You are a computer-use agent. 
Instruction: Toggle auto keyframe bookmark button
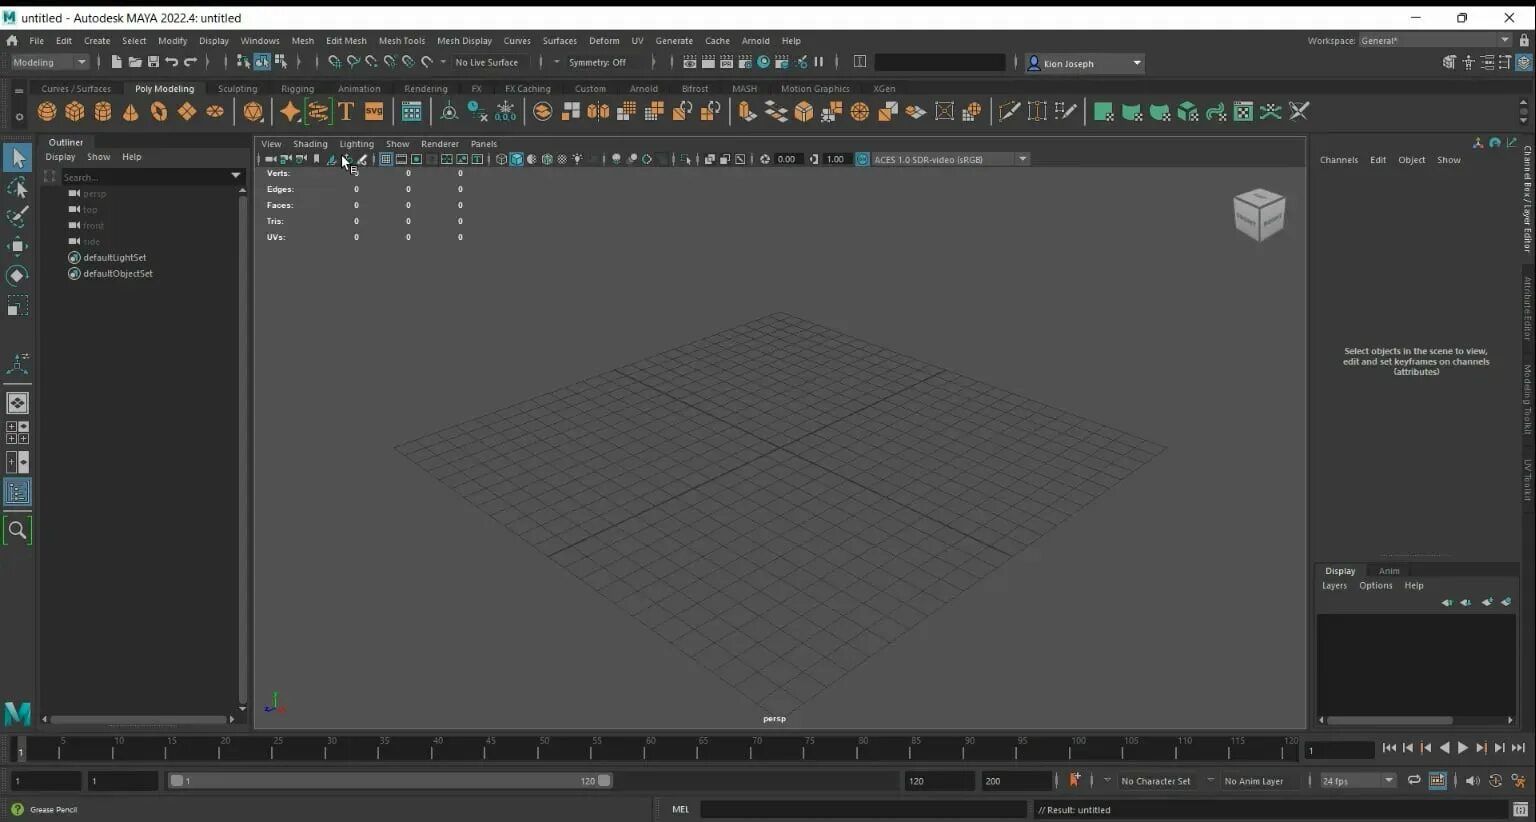click(x=1074, y=780)
